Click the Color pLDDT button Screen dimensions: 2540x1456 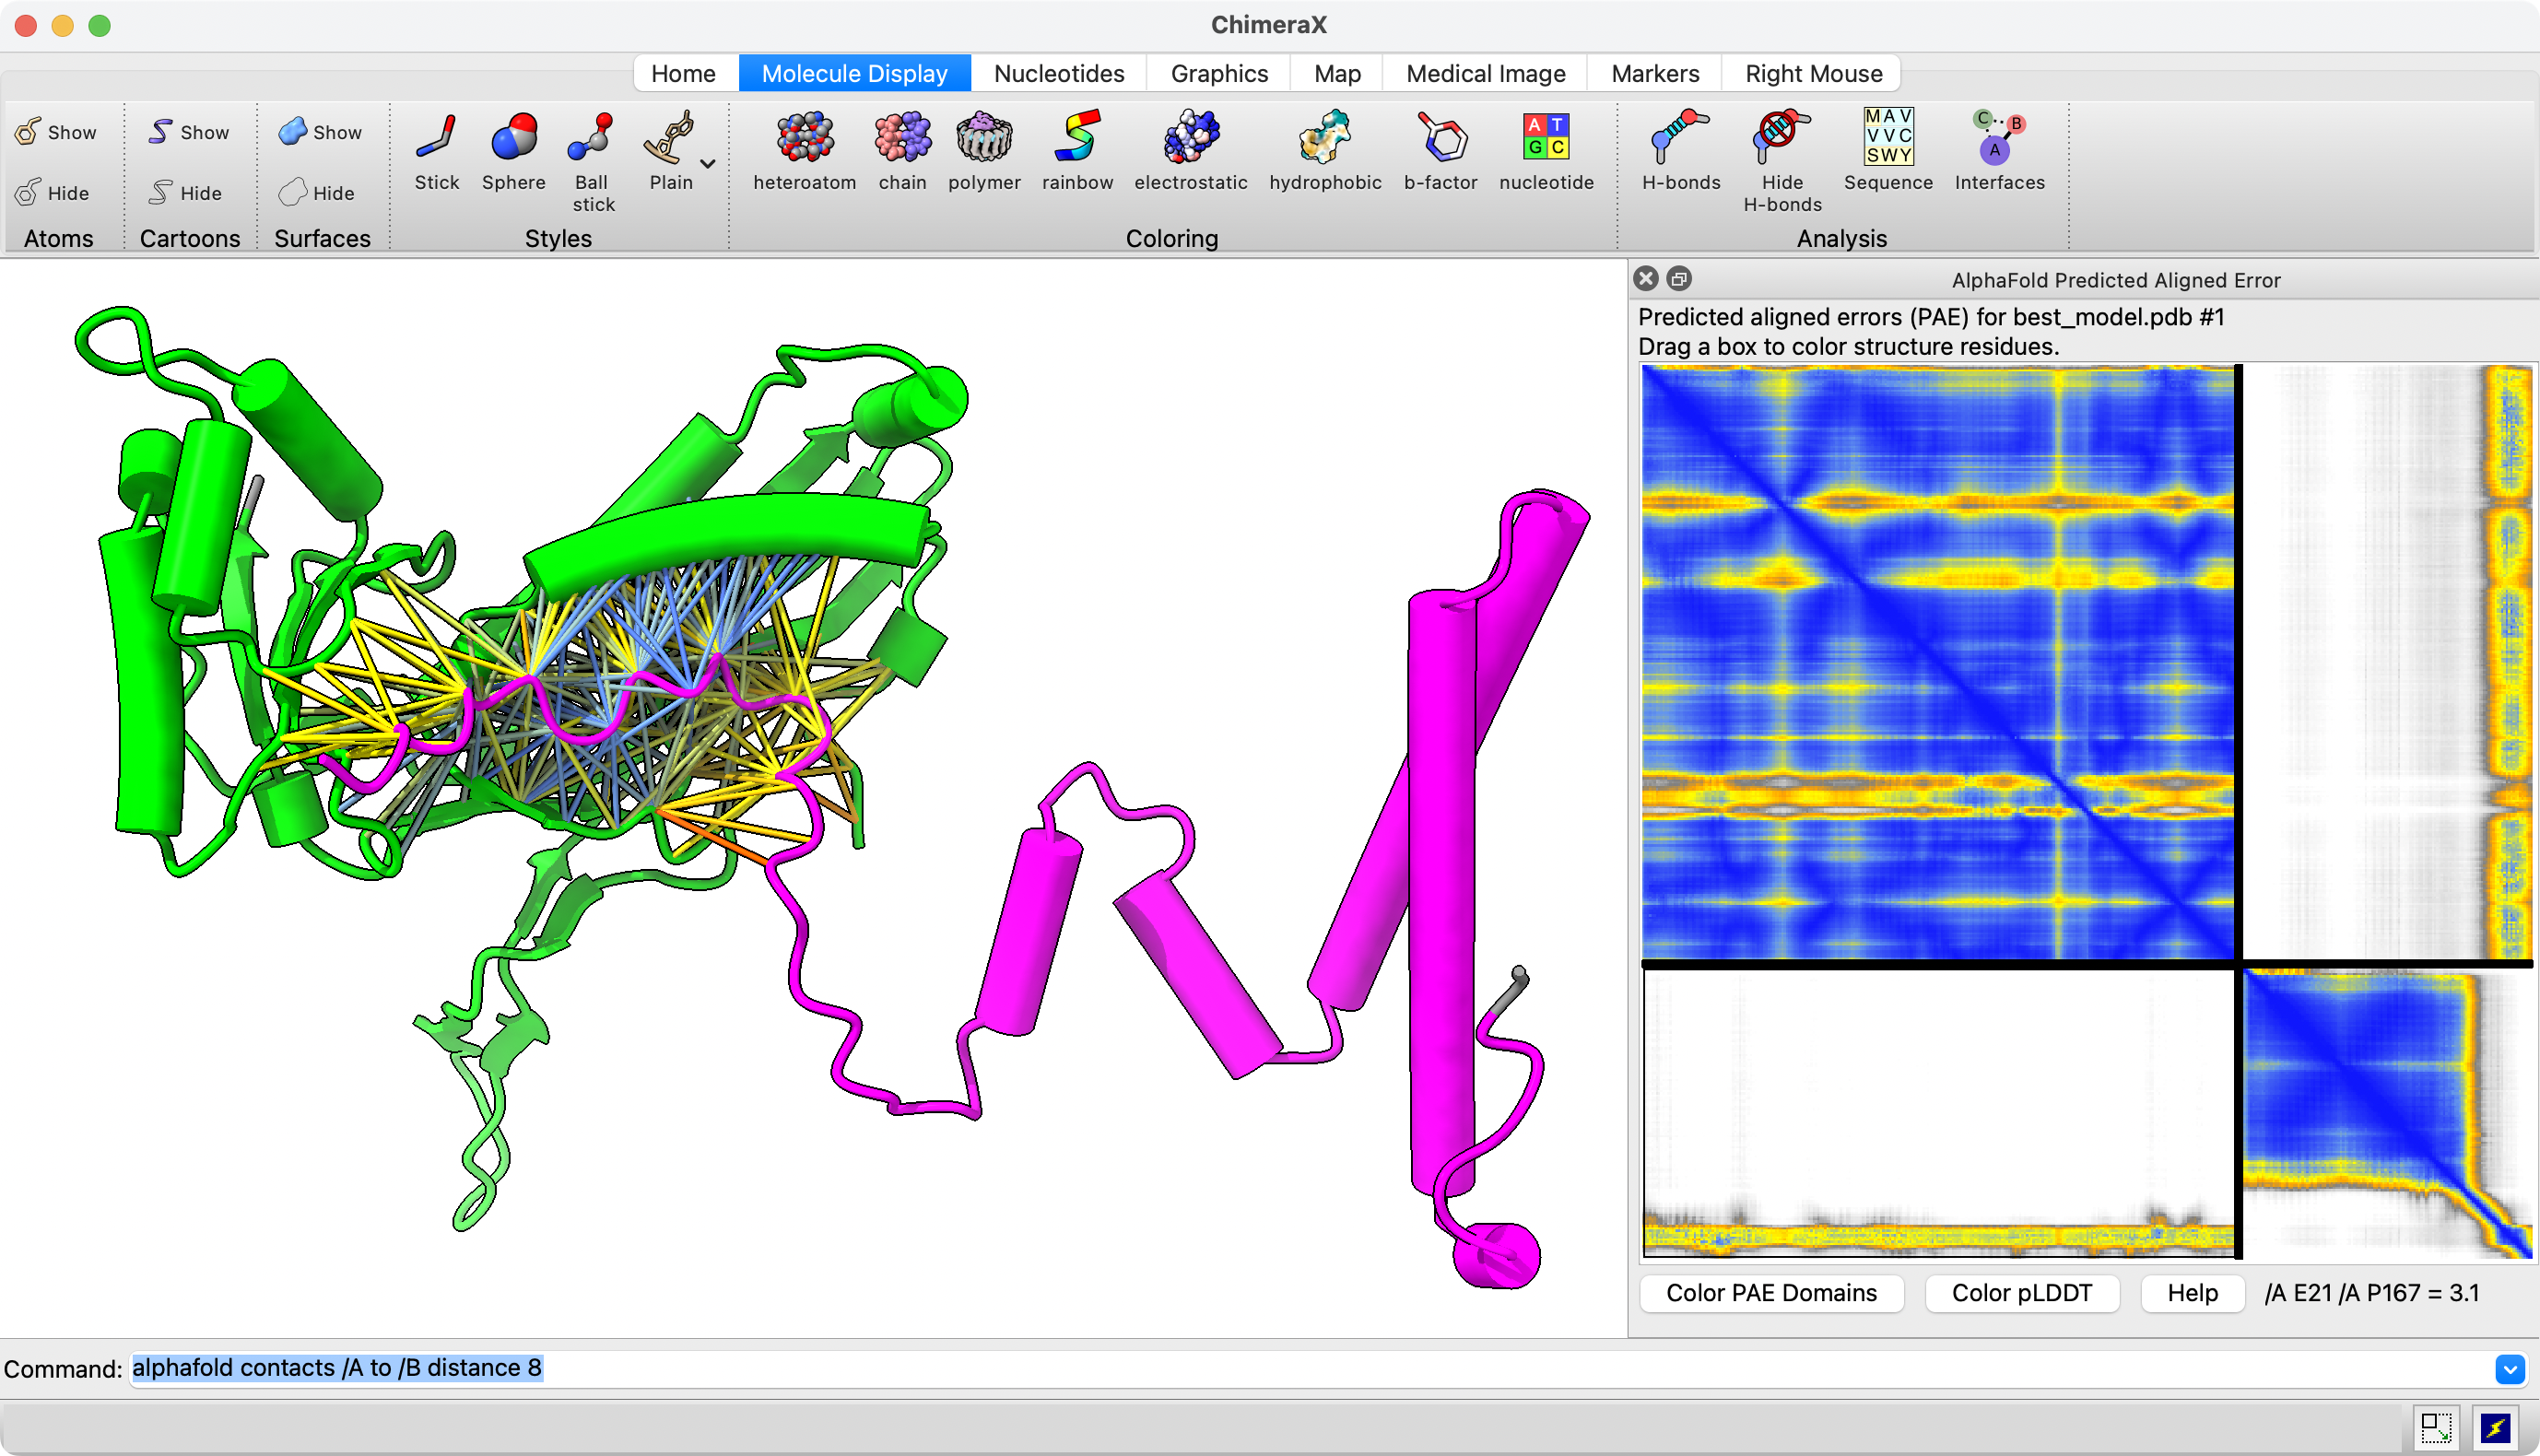pyautogui.click(x=2021, y=1293)
